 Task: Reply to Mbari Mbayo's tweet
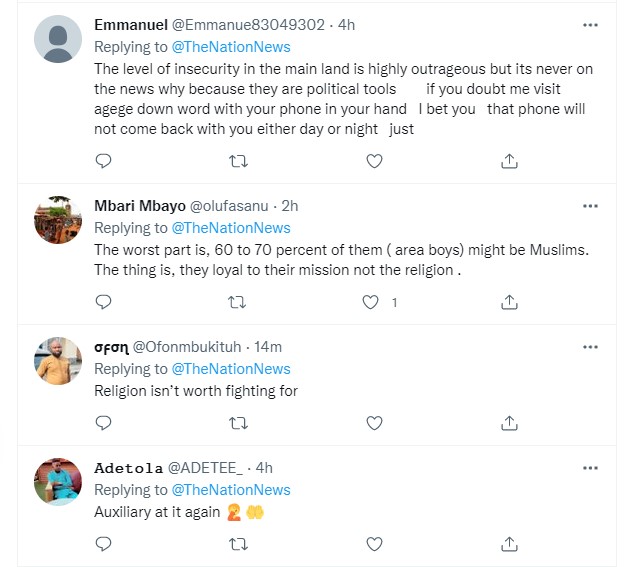103,301
